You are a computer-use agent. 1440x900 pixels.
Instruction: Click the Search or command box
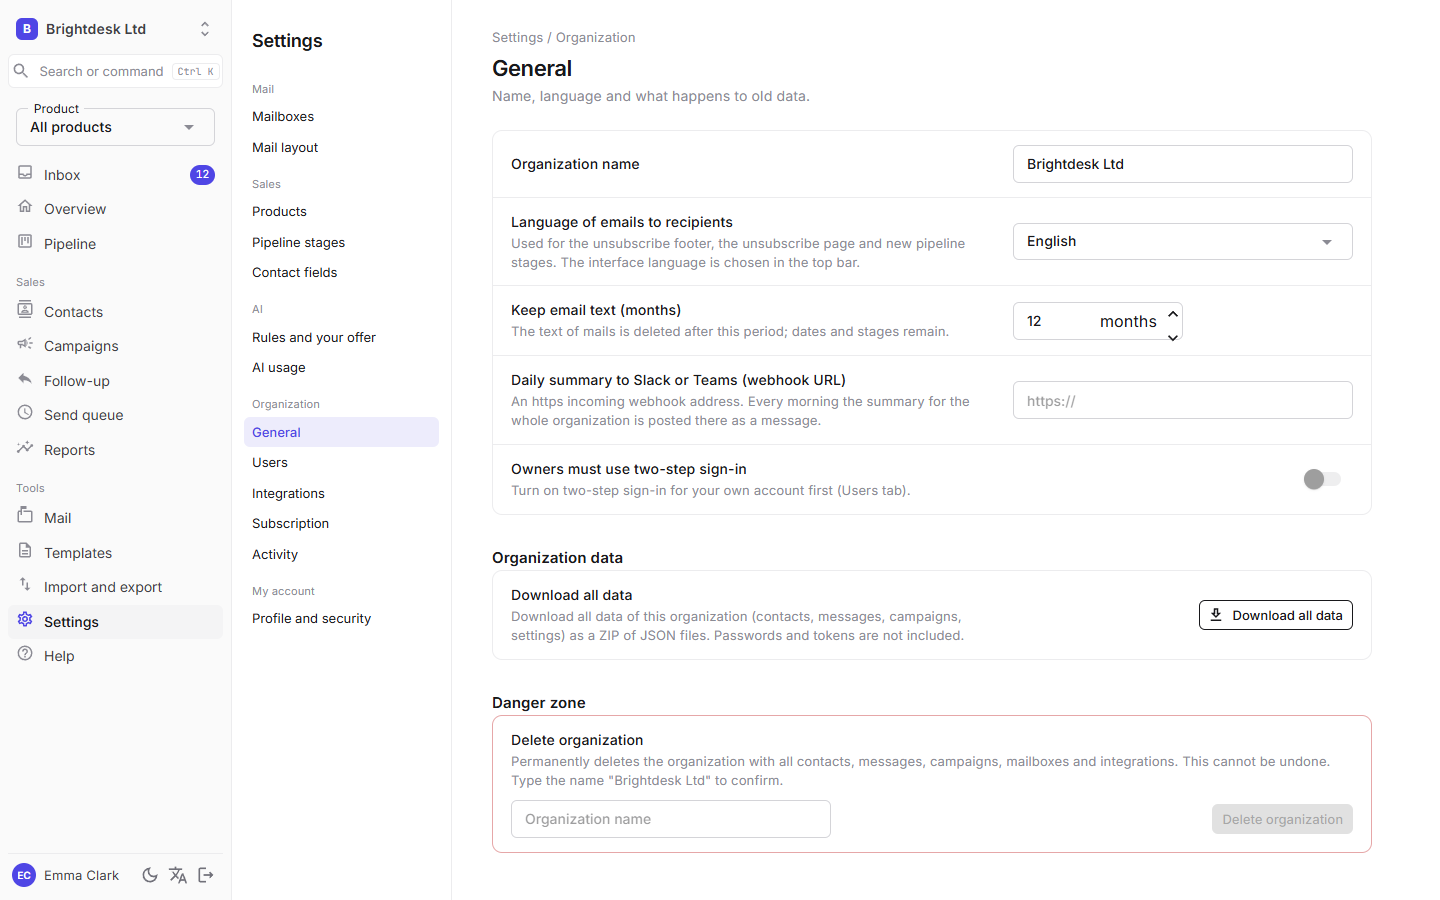[115, 71]
